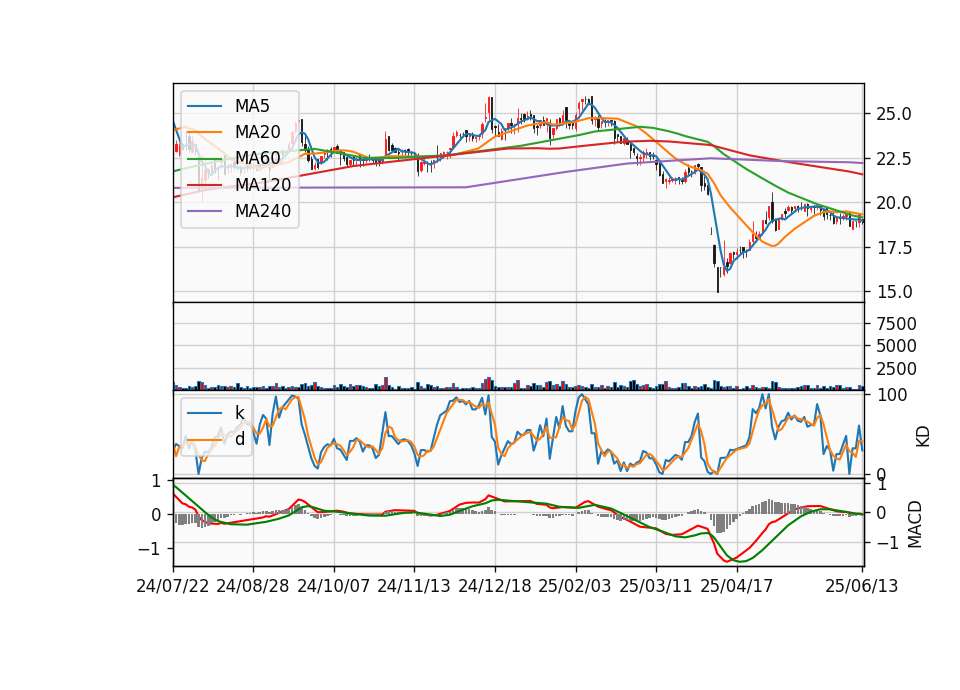960x690 pixels.
Task: Click the 25/03/11 date axis label
Action: coord(656,586)
